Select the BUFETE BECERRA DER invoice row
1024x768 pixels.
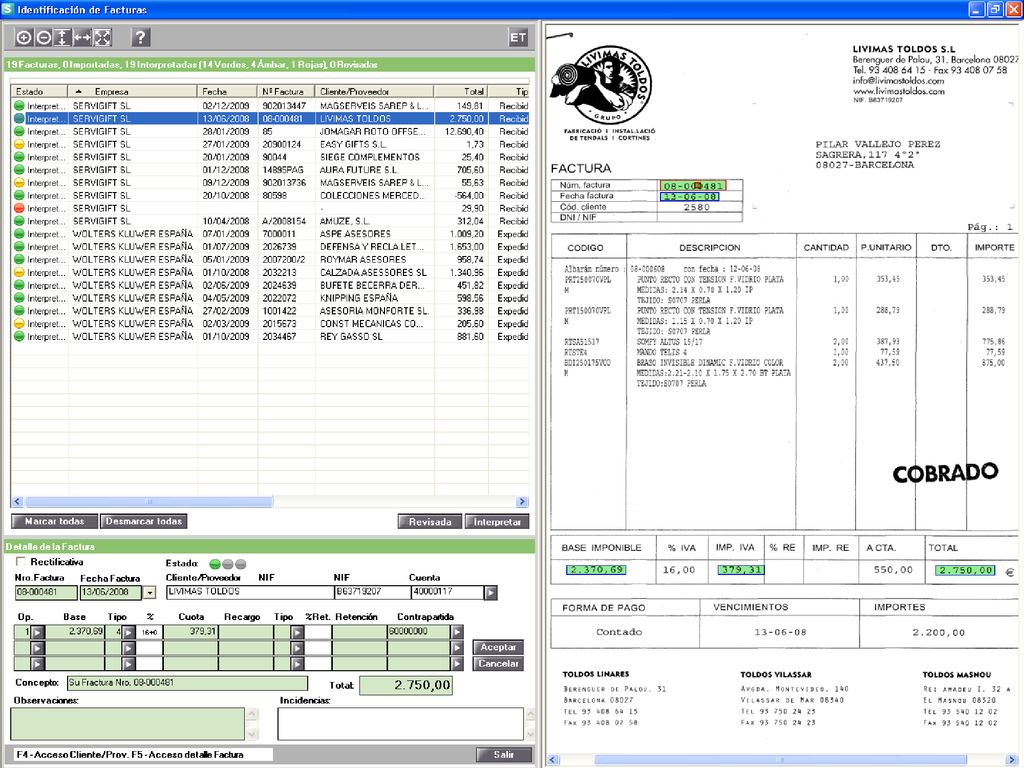(270, 285)
